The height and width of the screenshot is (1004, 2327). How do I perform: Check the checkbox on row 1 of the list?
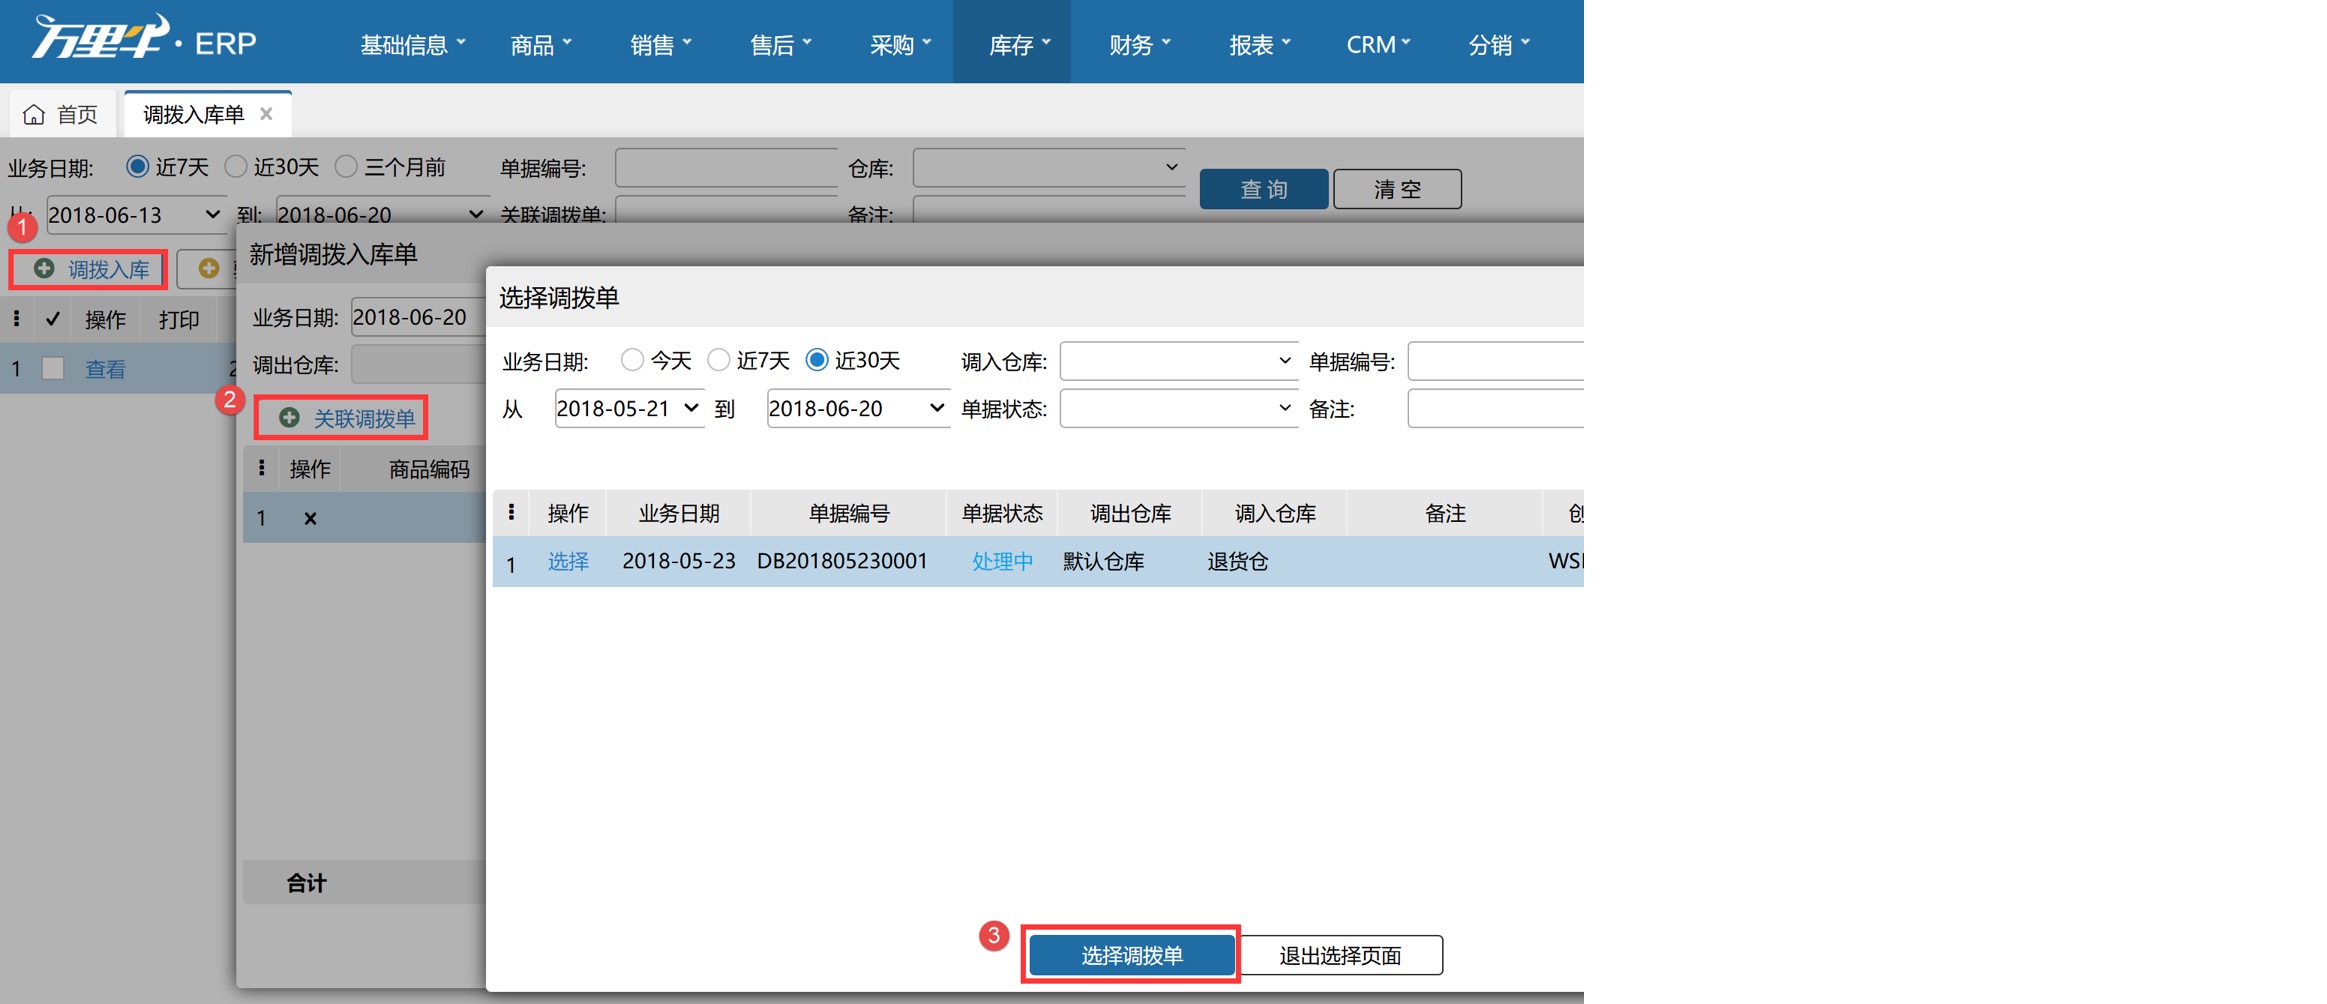(52, 368)
